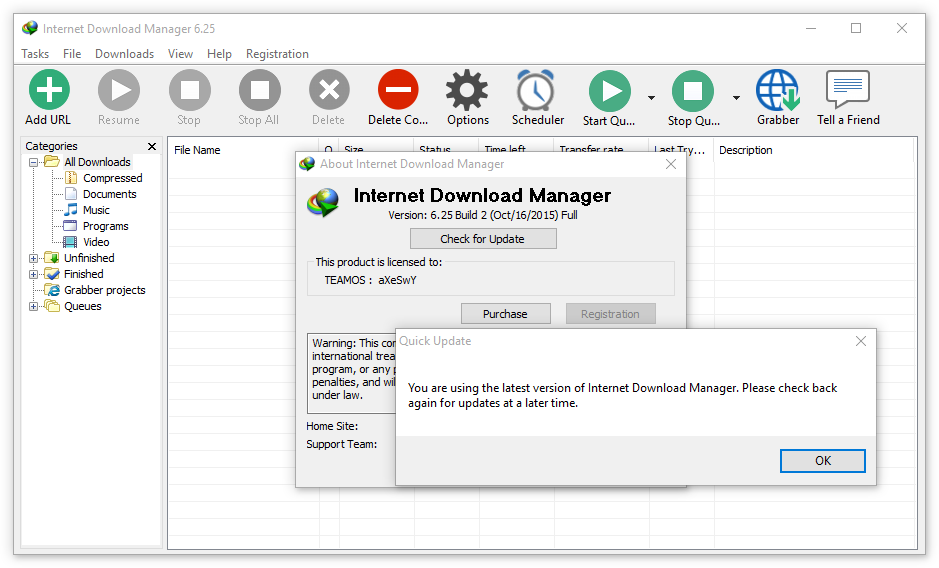The height and width of the screenshot is (568, 939).
Task: Open the View menu
Action: 180,54
